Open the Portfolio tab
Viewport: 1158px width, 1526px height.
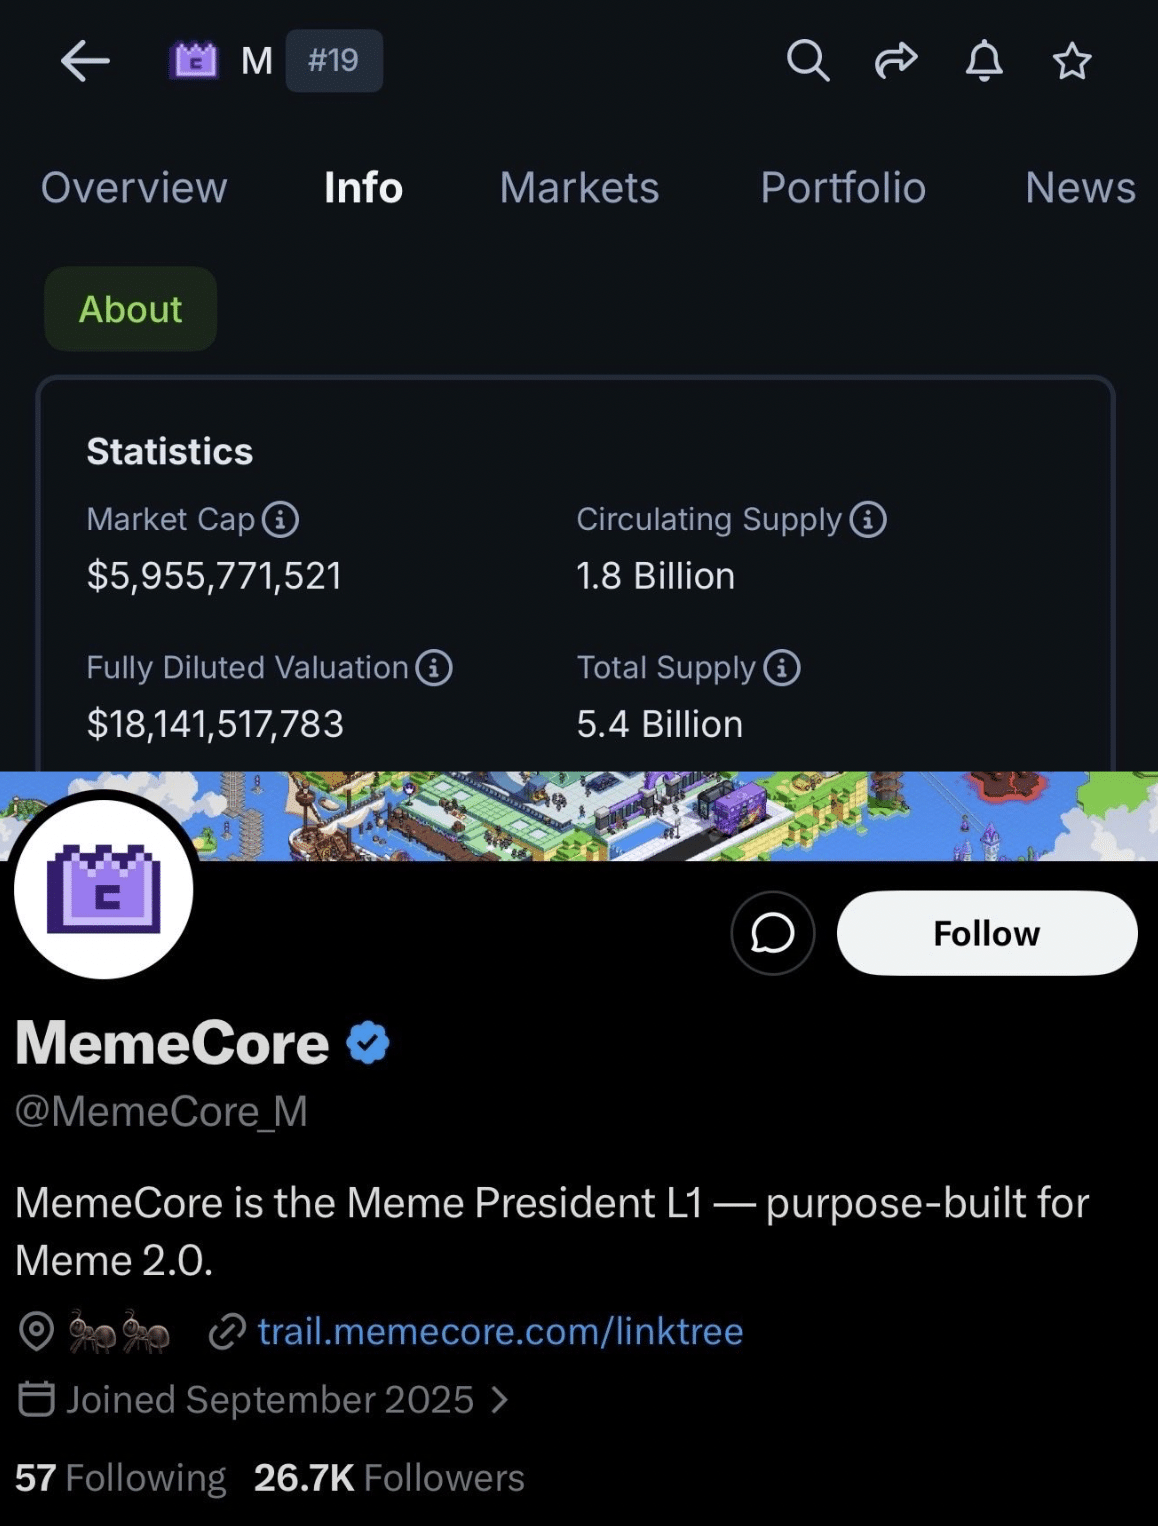[843, 188]
